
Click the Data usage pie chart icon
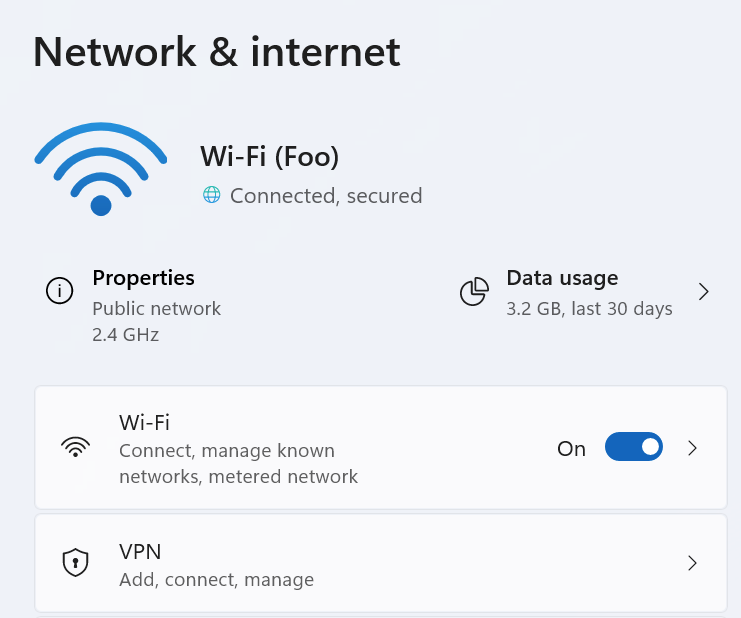click(x=474, y=292)
